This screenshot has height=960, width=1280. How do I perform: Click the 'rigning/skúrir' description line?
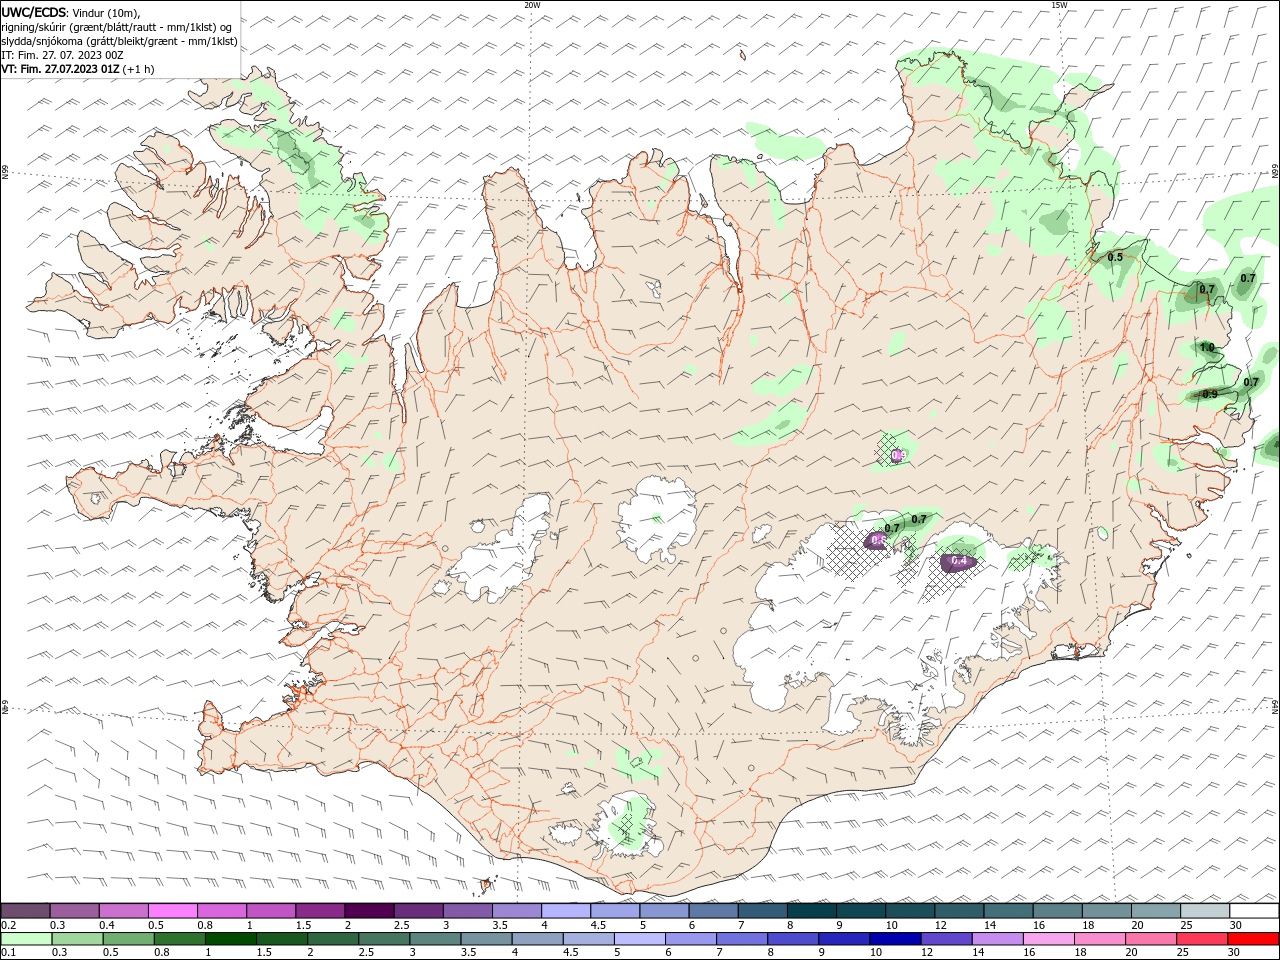(x=117, y=27)
